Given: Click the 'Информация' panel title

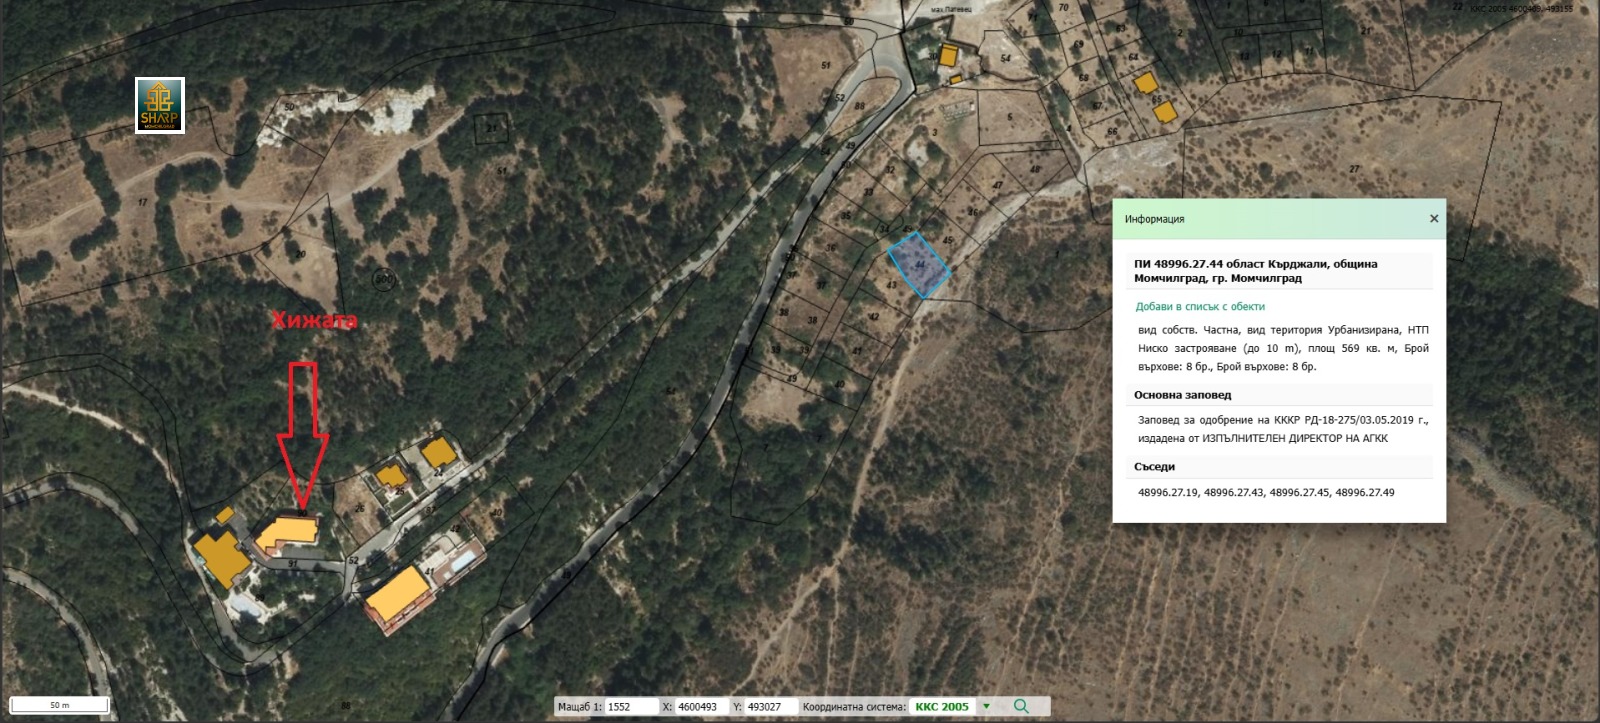Looking at the screenshot, I should (1154, 219).
